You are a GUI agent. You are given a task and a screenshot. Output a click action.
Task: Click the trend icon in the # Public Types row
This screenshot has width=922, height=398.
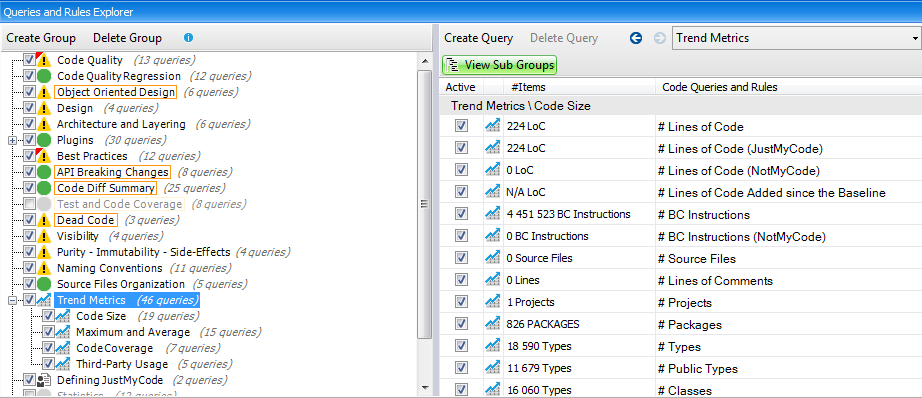click(492, 368)
